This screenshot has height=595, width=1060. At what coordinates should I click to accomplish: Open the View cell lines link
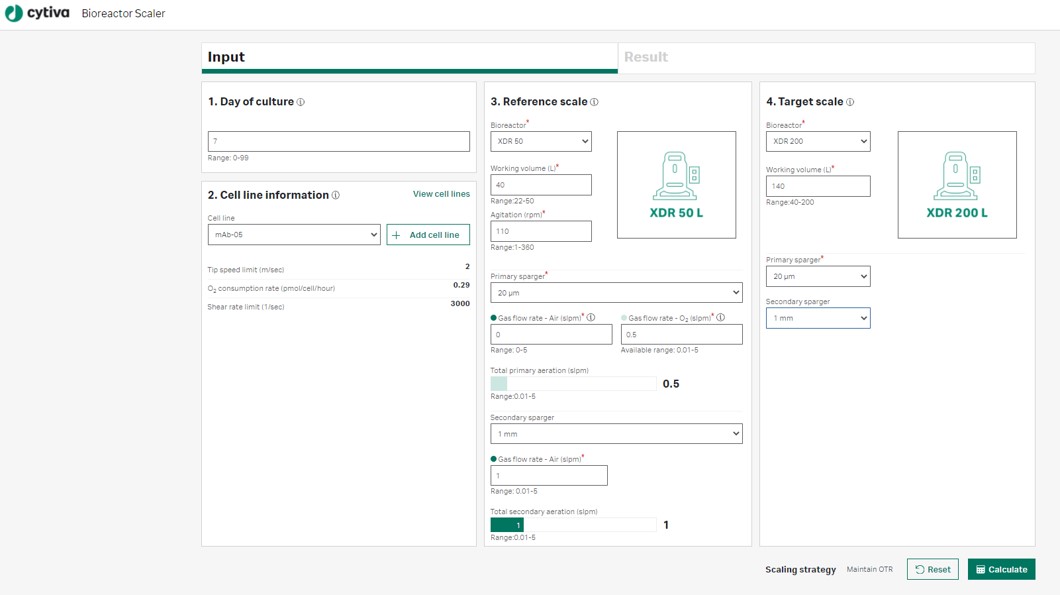pyautogui.click(x=441, y=194)
